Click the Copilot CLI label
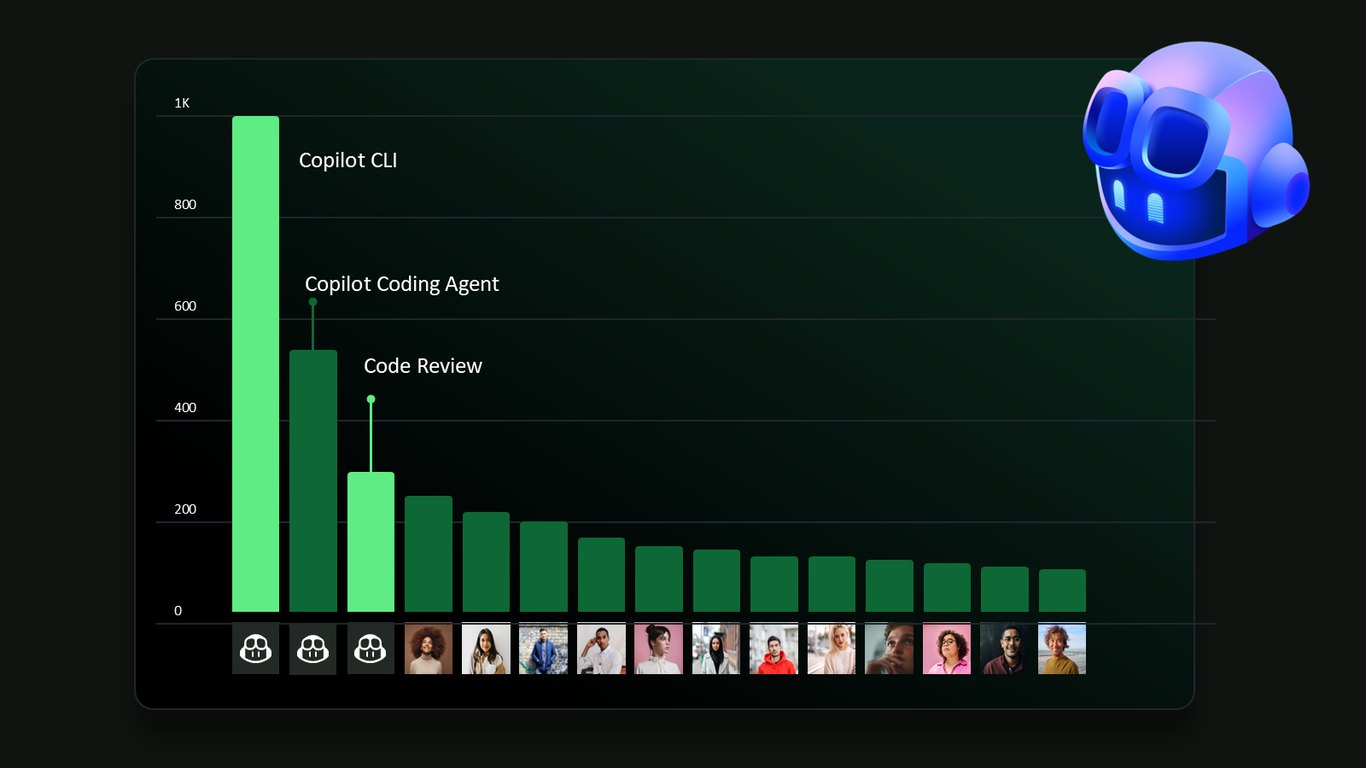 [348, 160]
